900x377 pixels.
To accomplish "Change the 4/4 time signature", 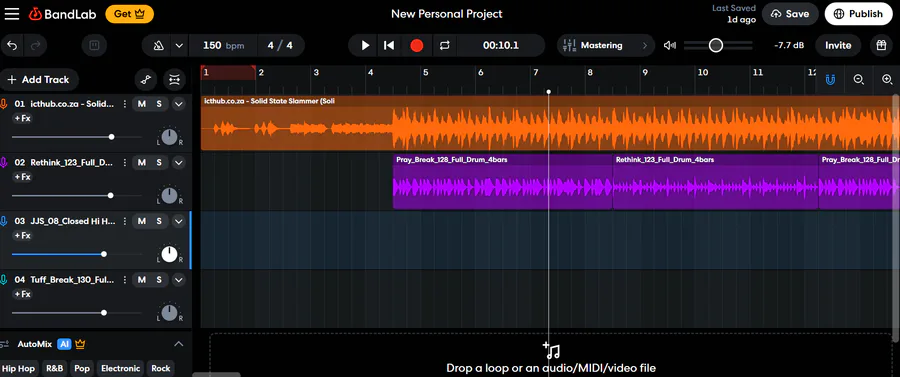I will click(281, 45).
